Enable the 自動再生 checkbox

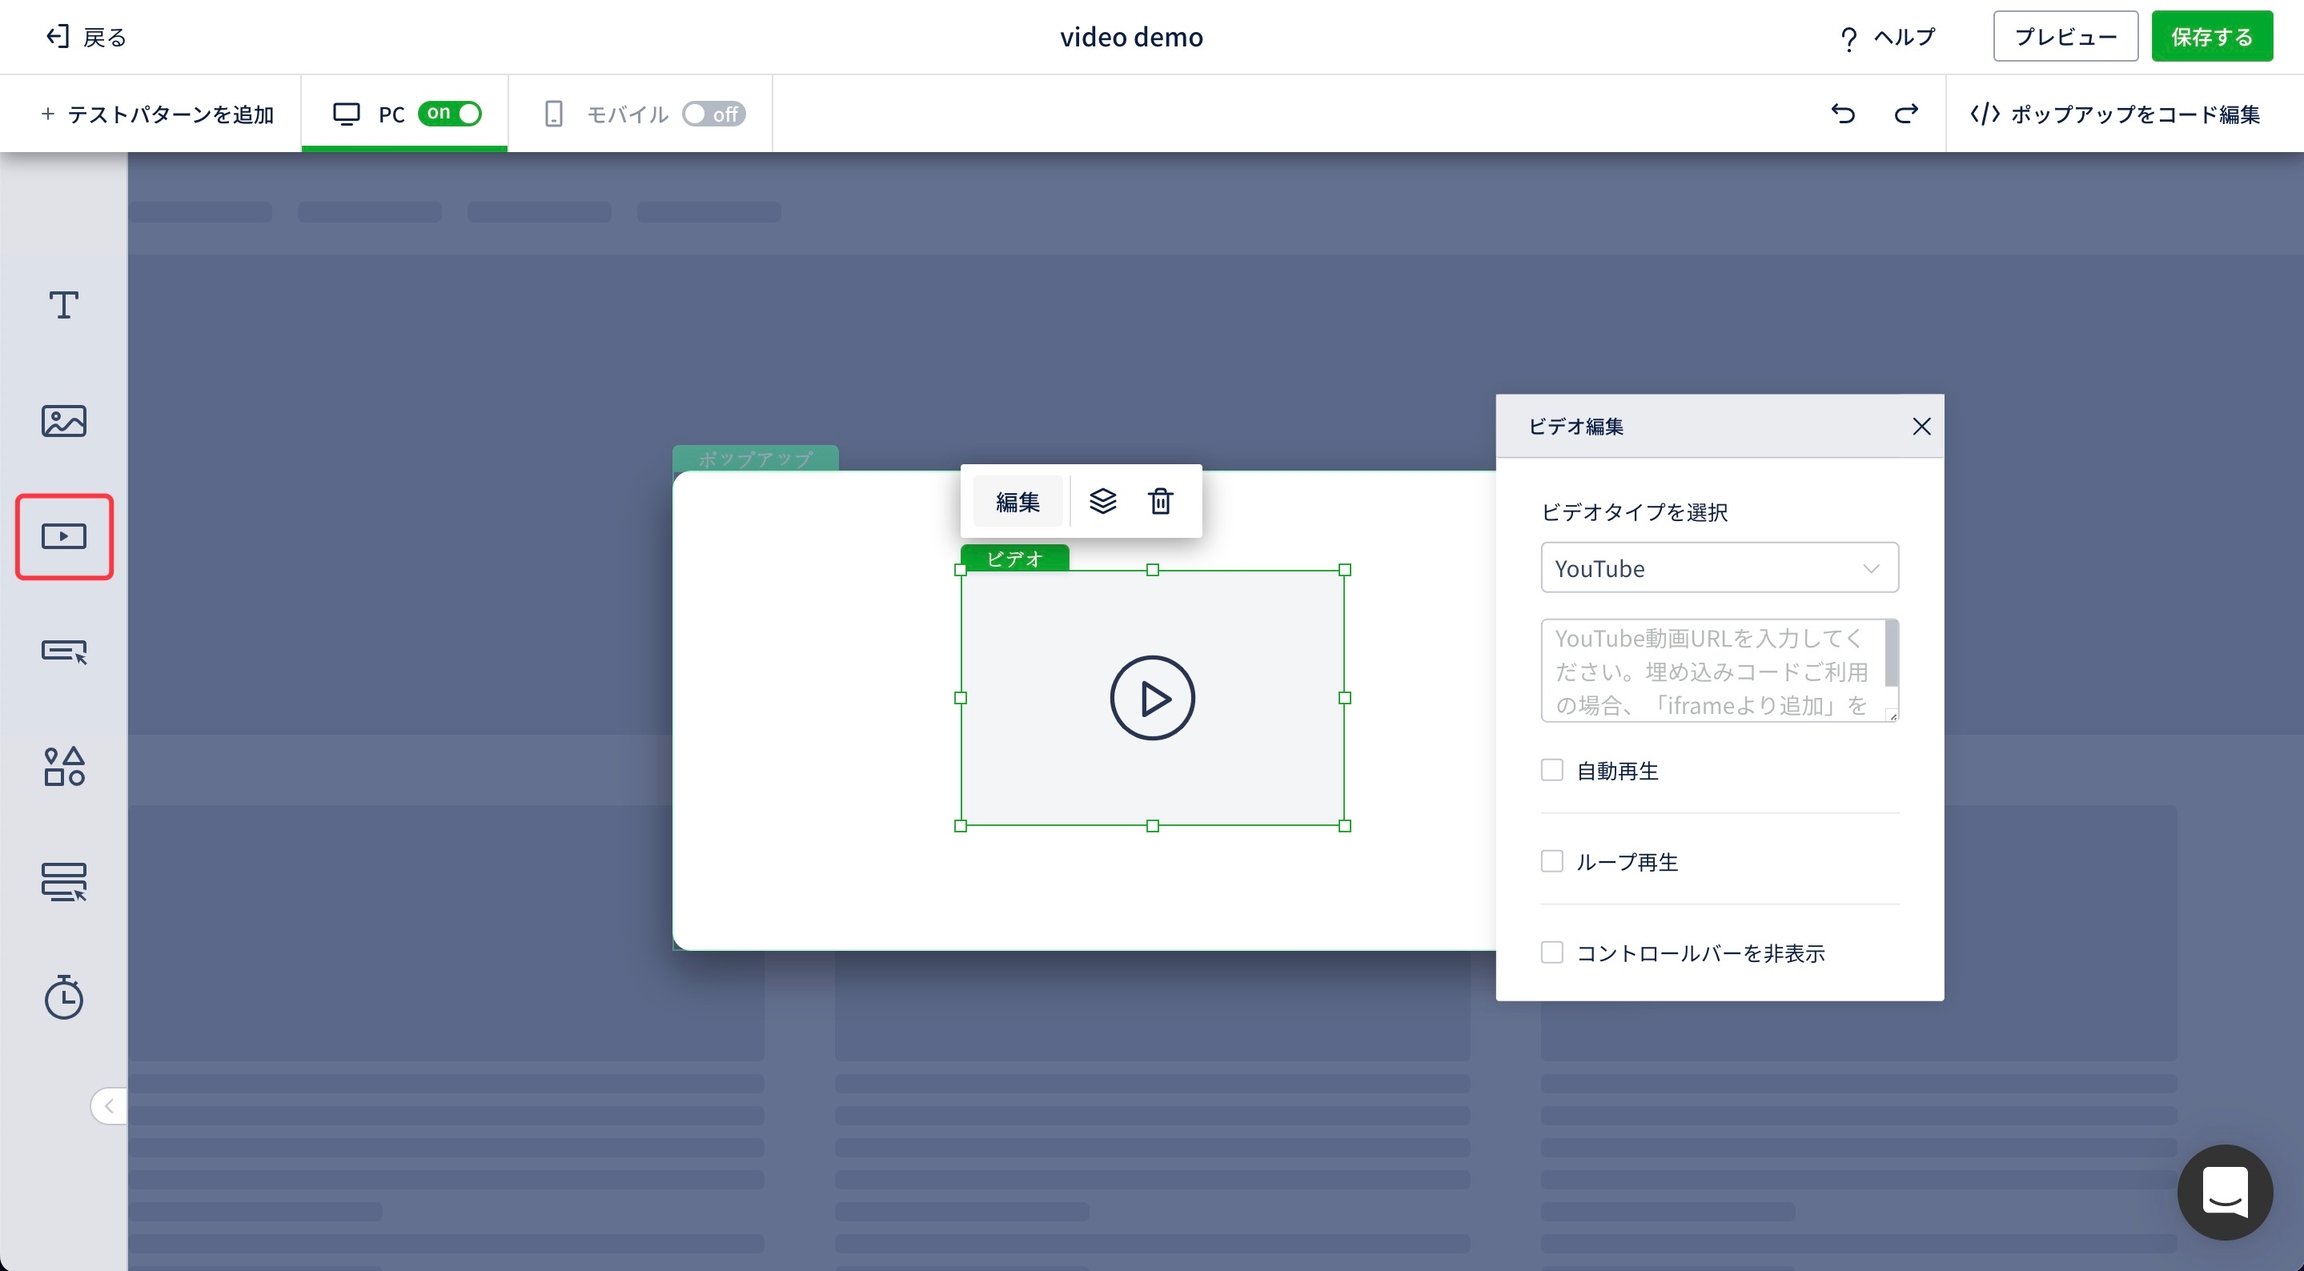tap(1552, 770)
